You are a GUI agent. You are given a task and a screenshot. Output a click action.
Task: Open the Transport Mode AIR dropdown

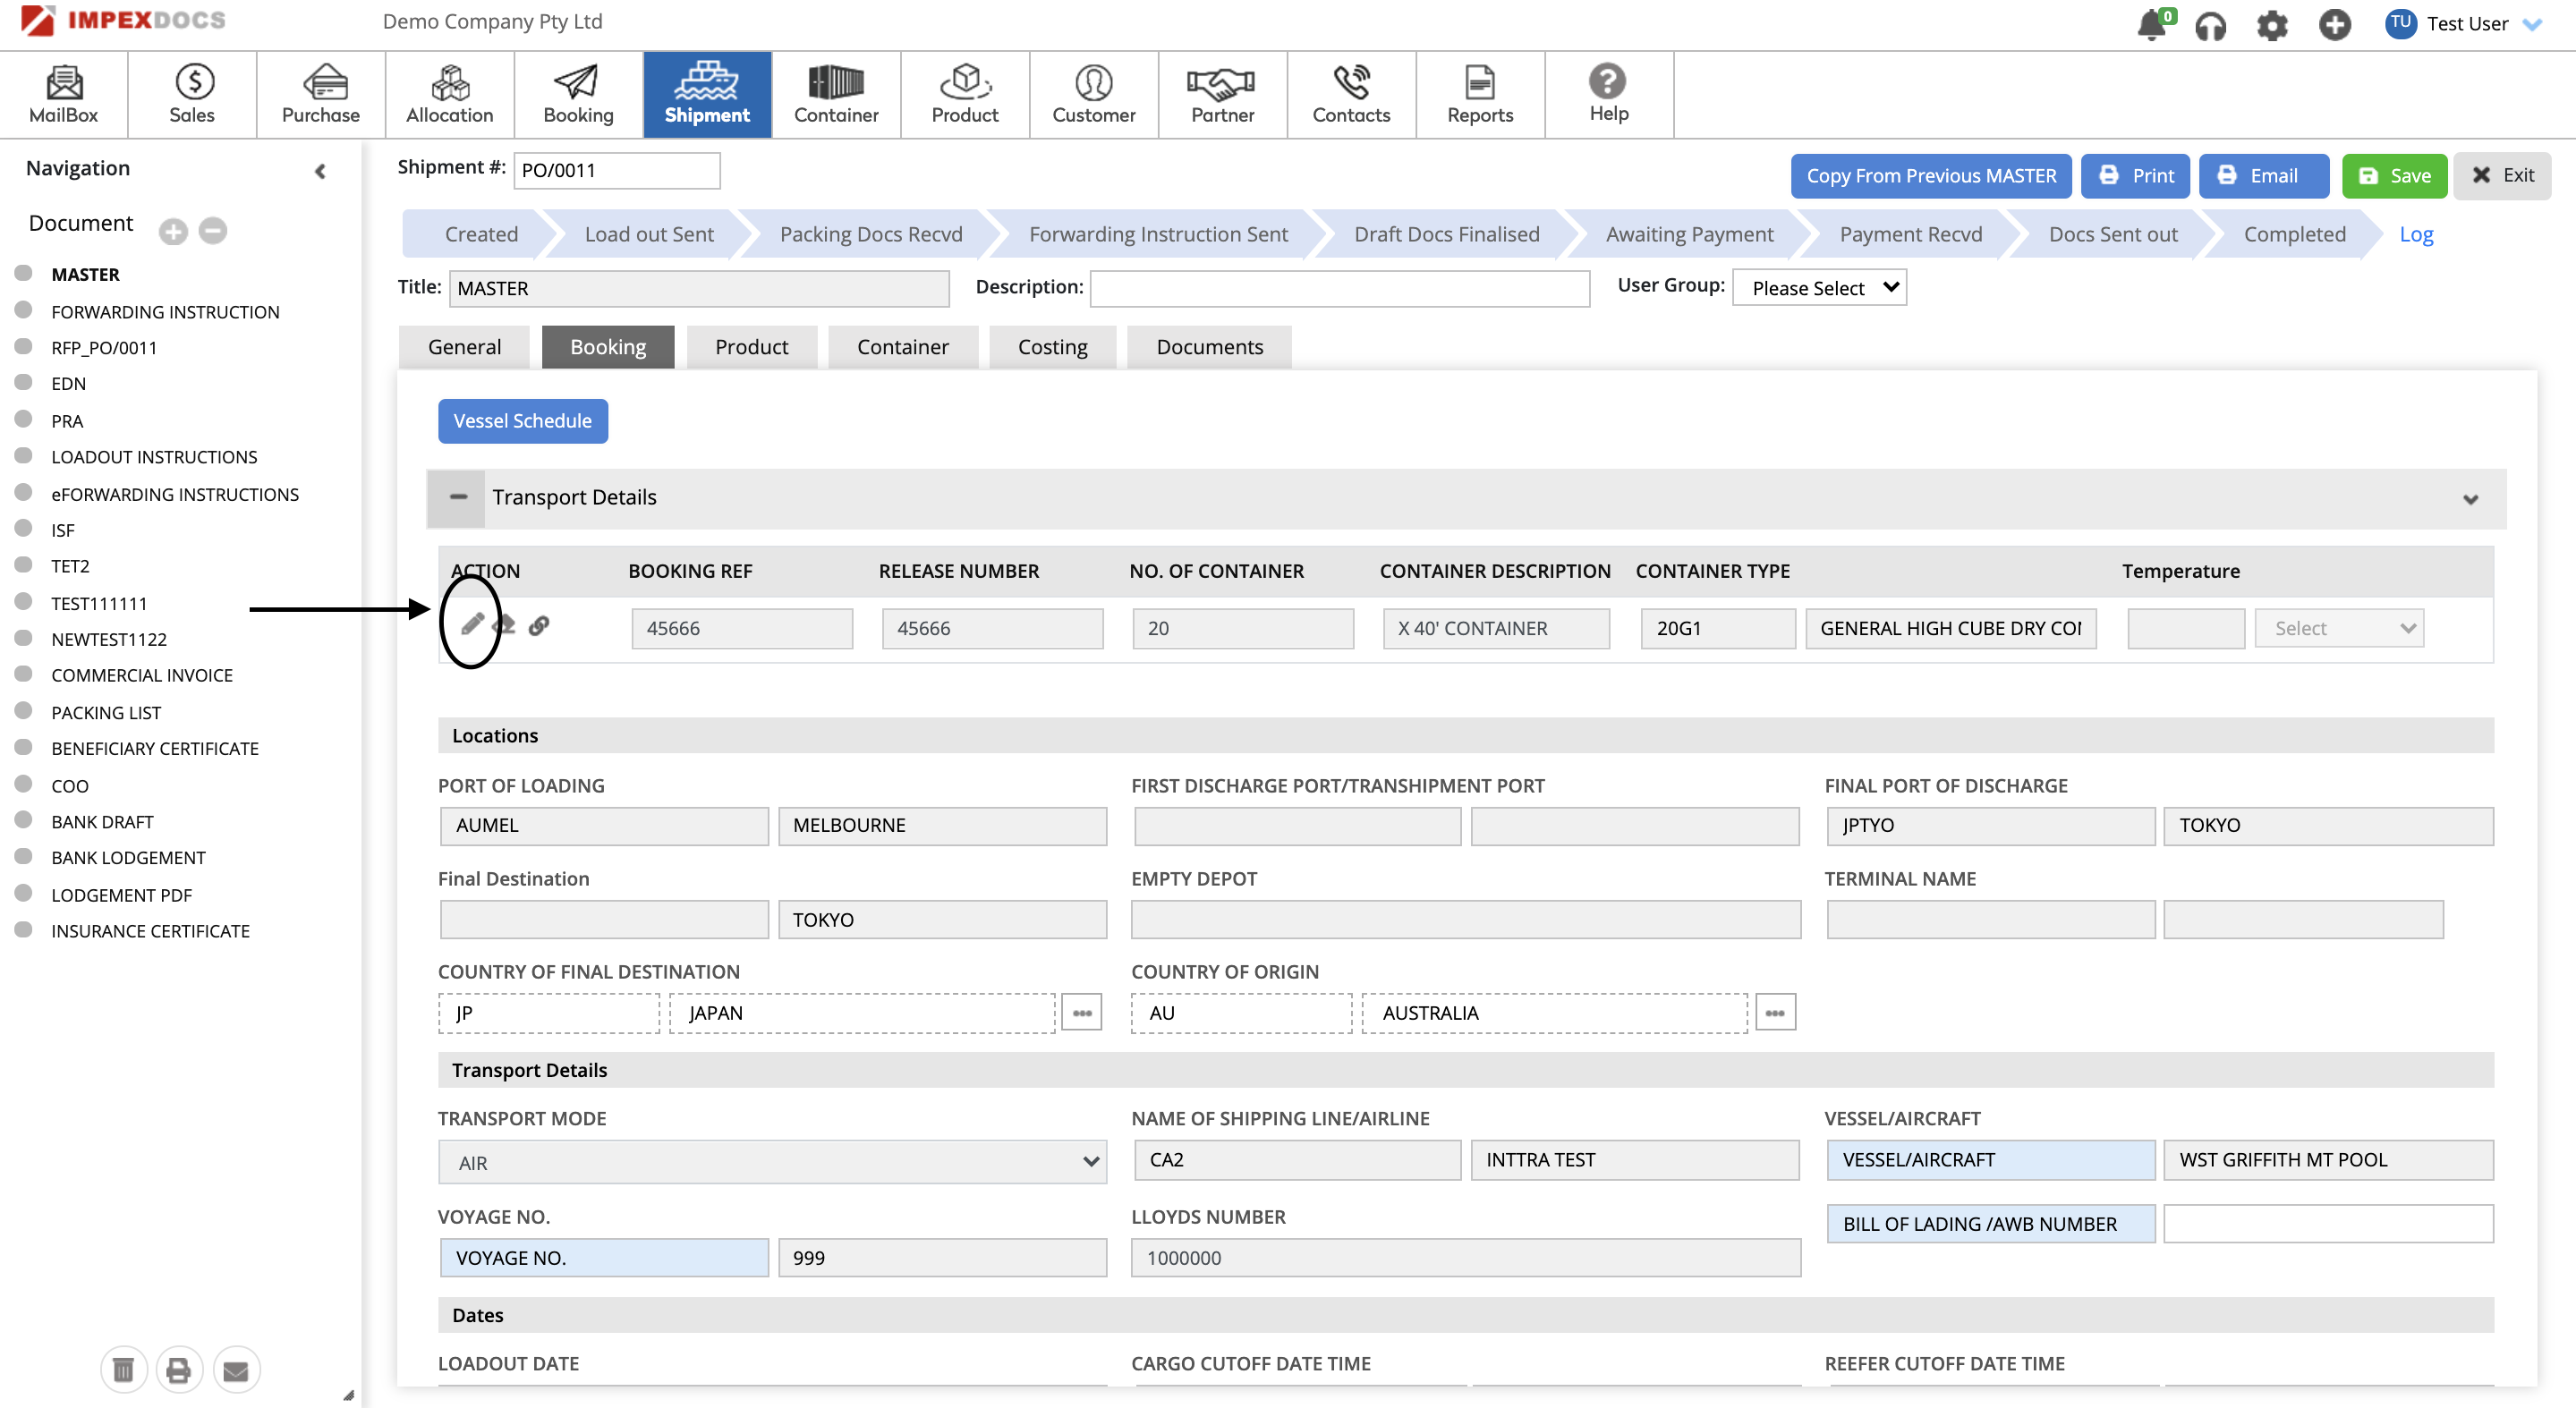(772, 1162)
